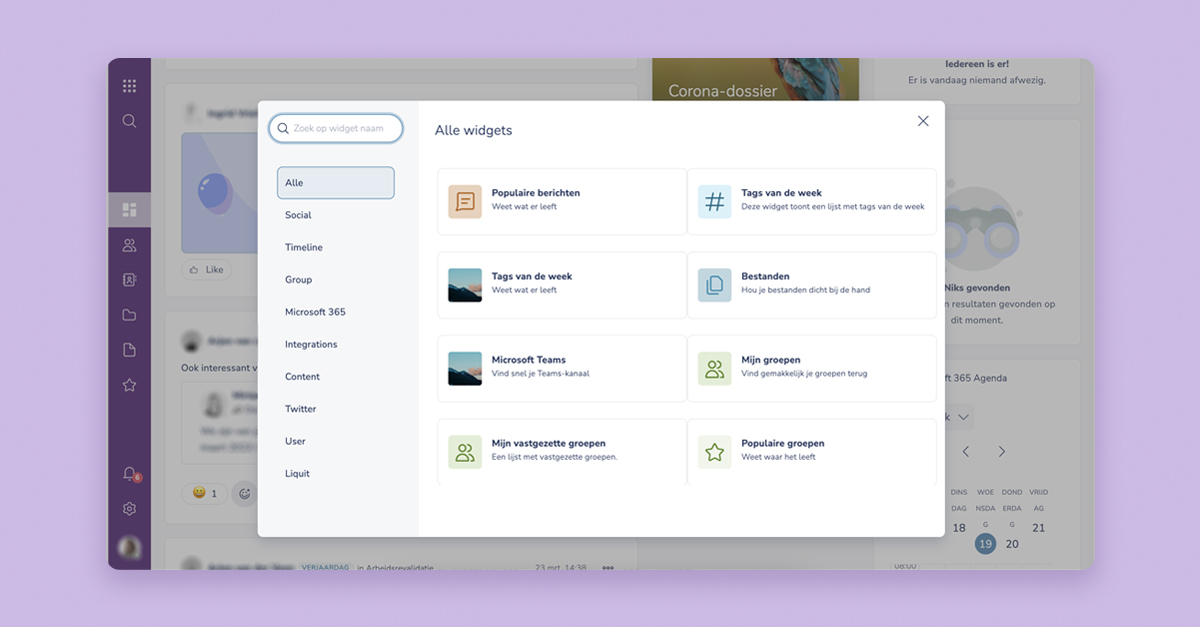Choose the Populaire berichten widget title
The width and height of the screenshot is (1200, 627).
pyautogui.click(x=536, y=193)
